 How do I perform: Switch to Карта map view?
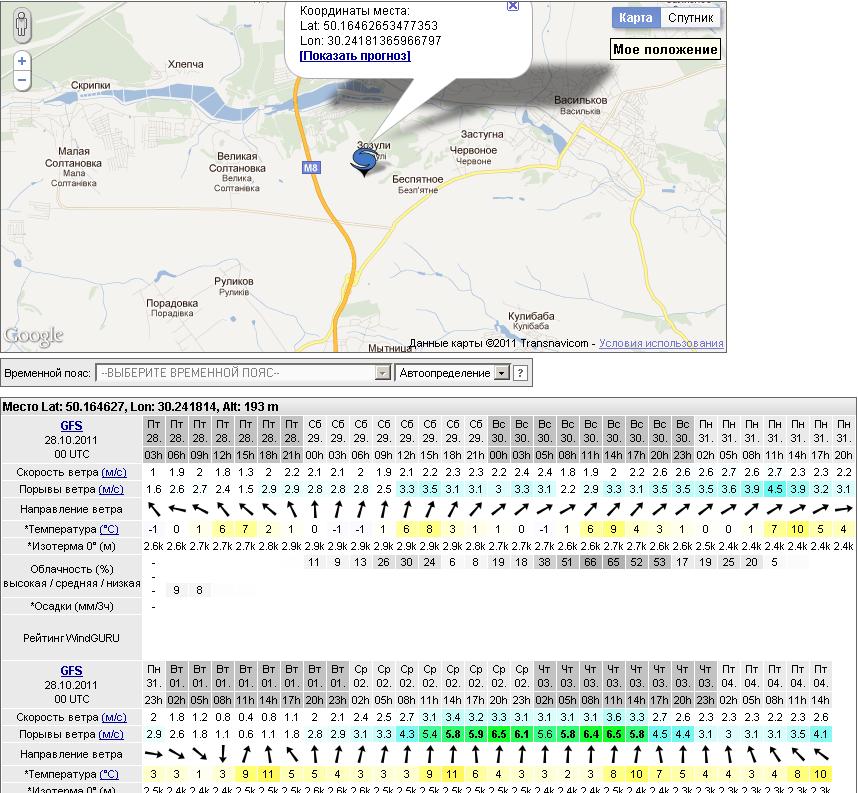pos(635,18)
